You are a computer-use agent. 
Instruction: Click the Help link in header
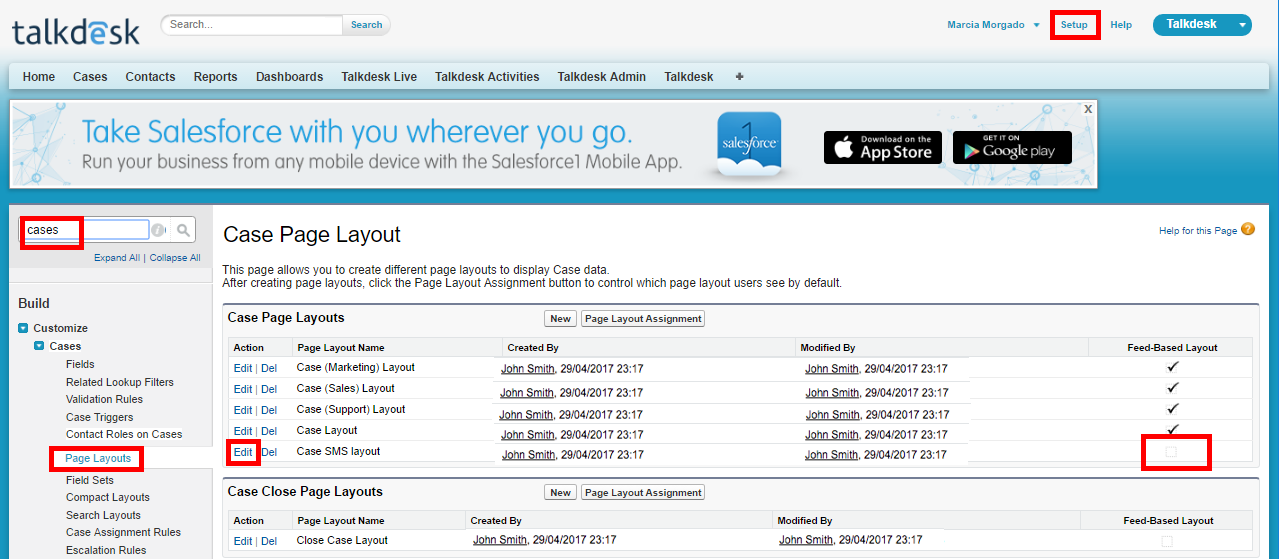click(x=1121, y=25)
